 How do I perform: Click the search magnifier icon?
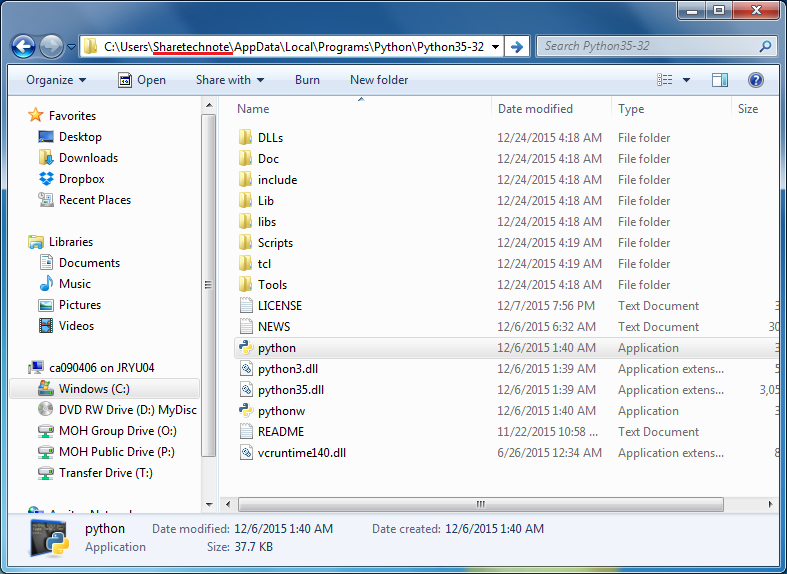pos(765,47)
